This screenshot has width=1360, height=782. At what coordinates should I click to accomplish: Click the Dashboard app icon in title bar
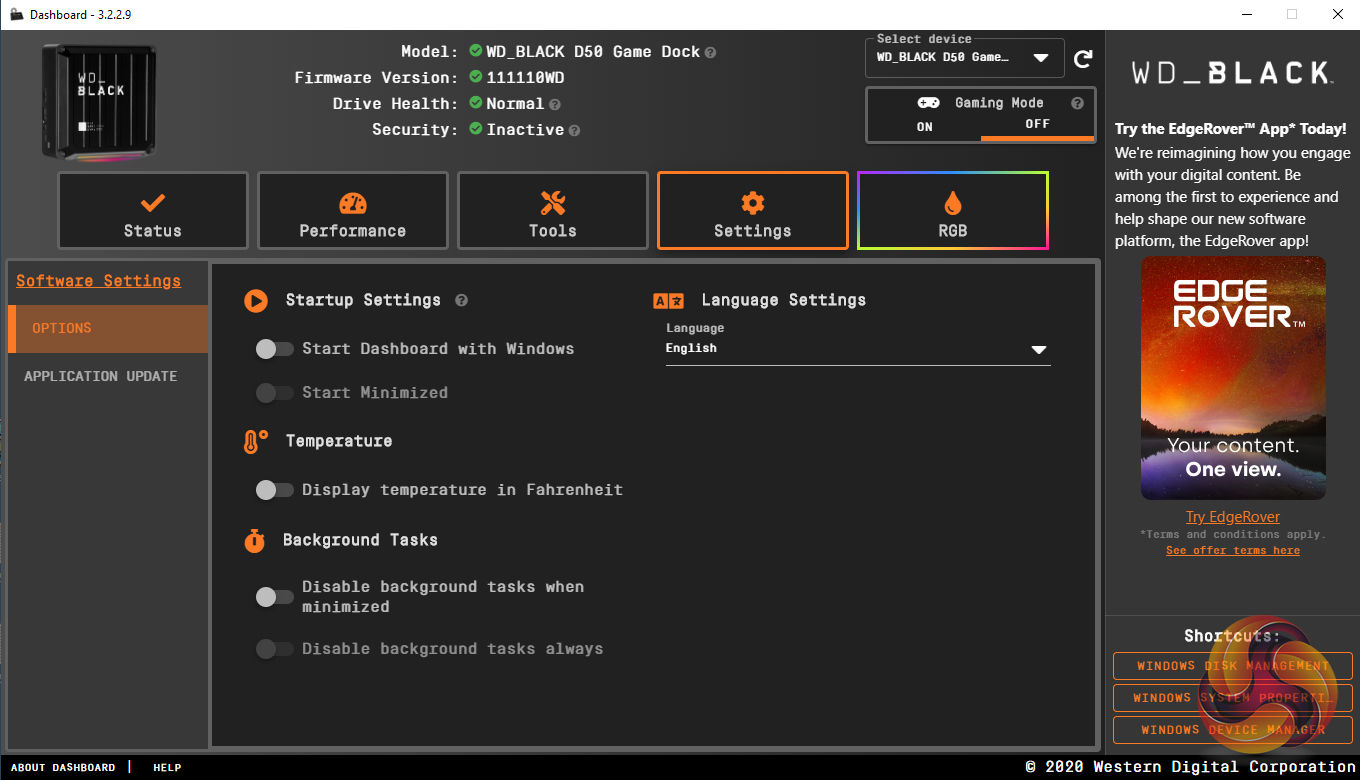point(16,14)
